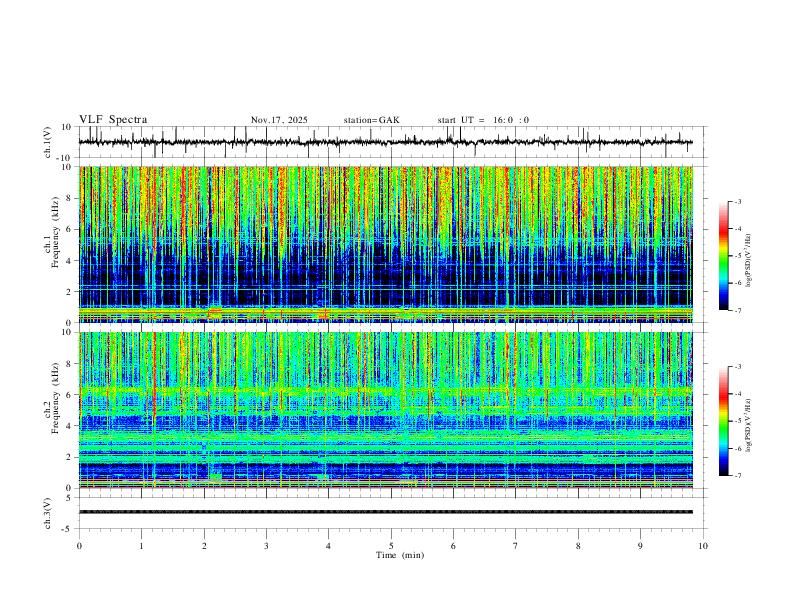Click the log(PSD) label beside ch.2 colorbar
Screen dimensions: 792x612
point(748,425)
